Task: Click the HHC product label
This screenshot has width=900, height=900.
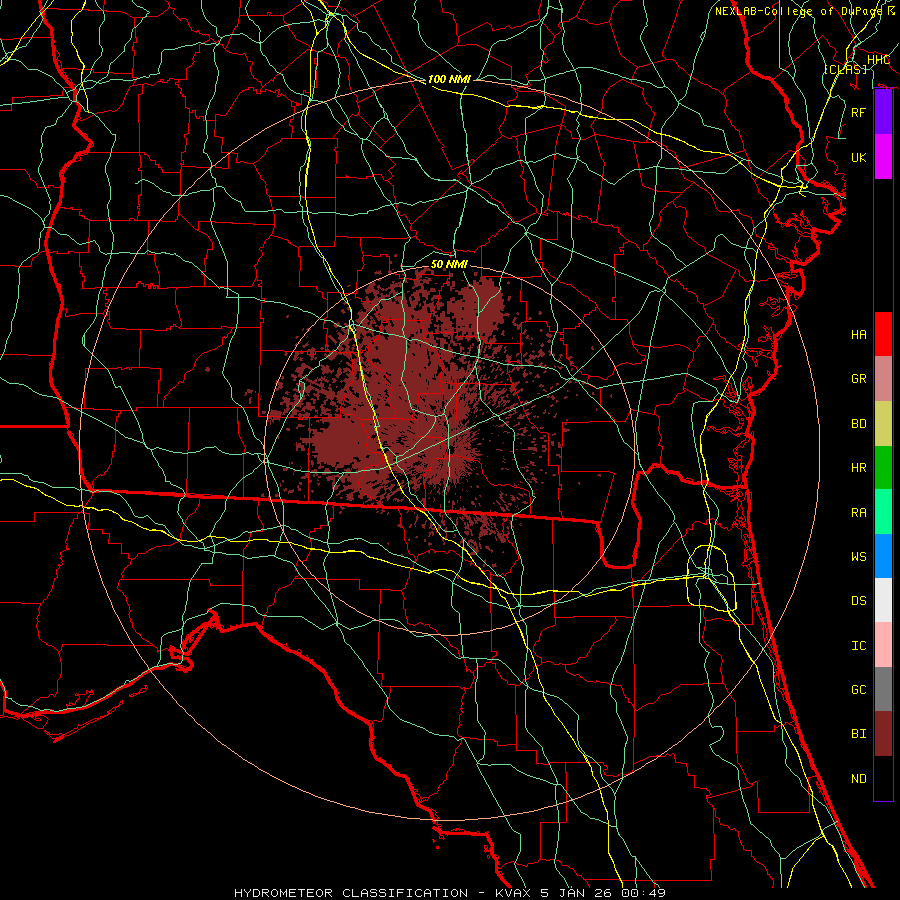Action: tap(878, 60)
